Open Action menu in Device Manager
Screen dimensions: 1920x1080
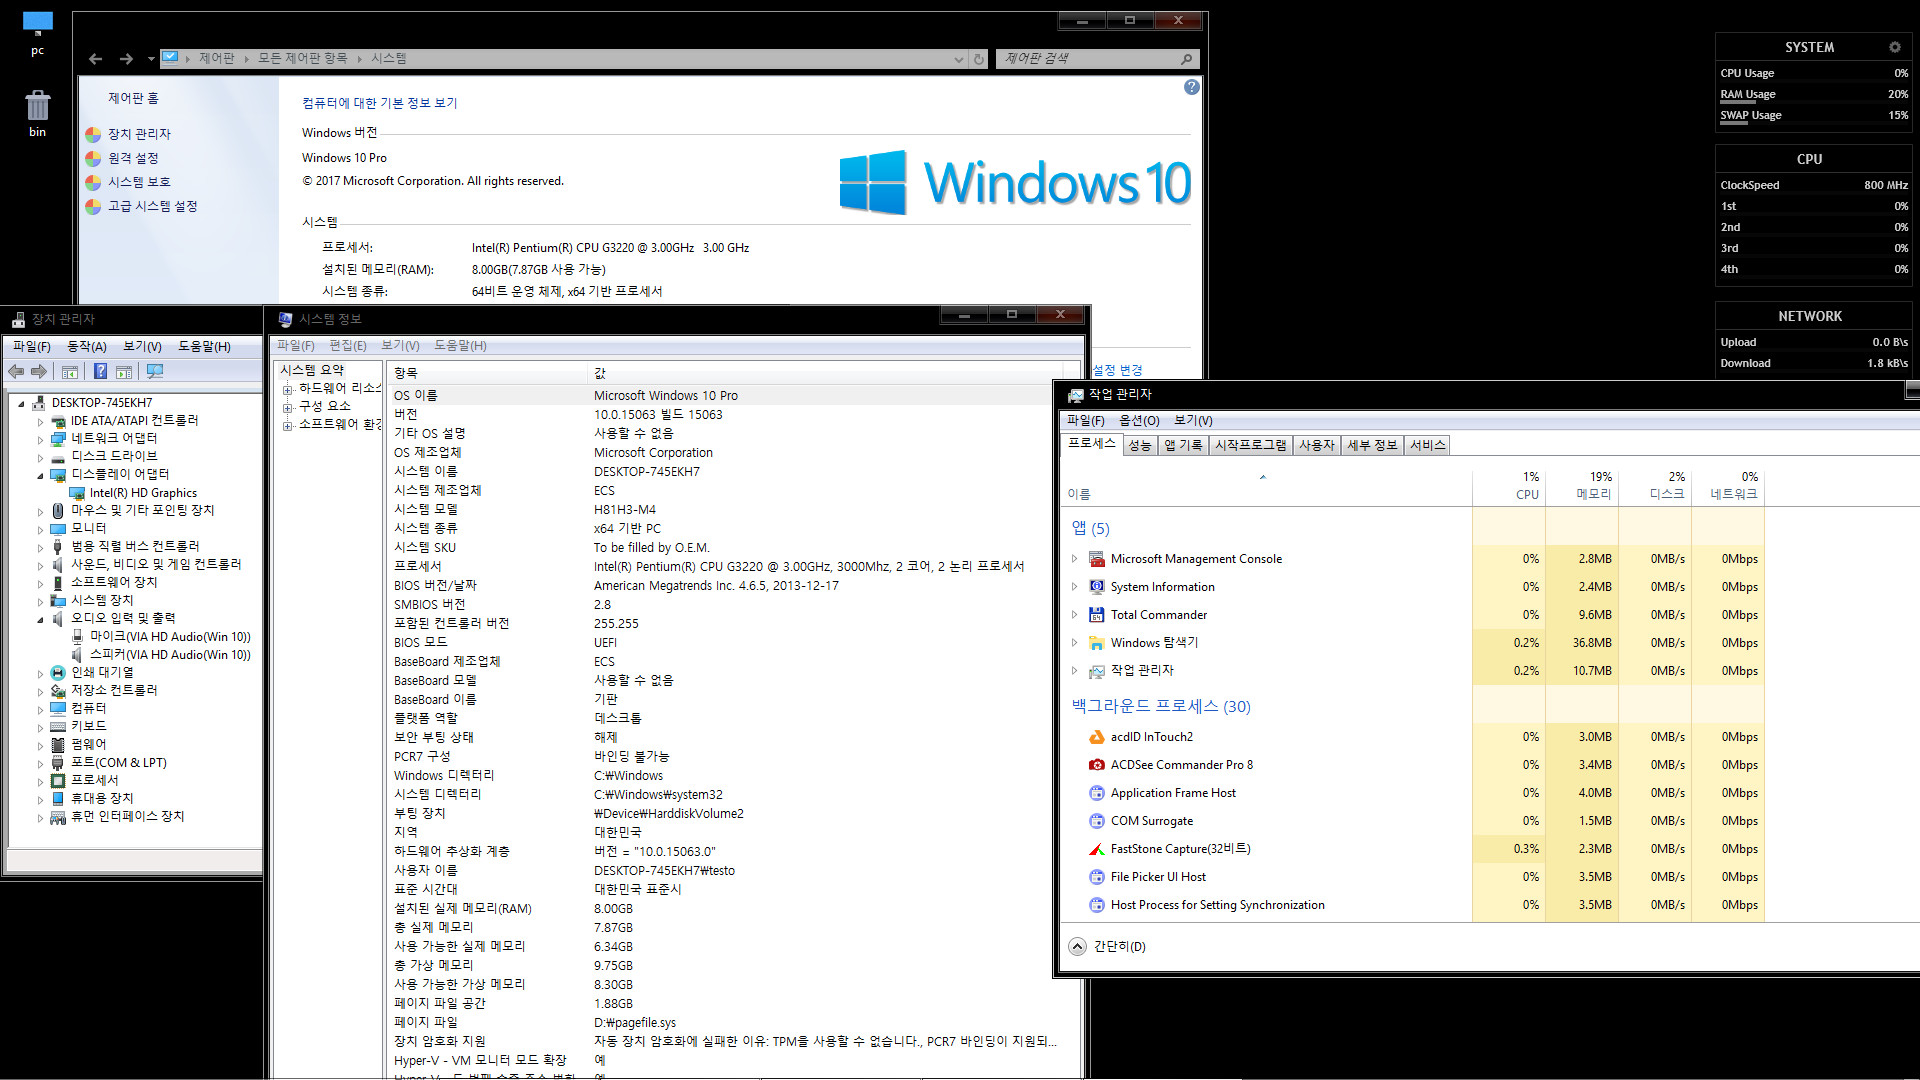[x=87, y=346]
